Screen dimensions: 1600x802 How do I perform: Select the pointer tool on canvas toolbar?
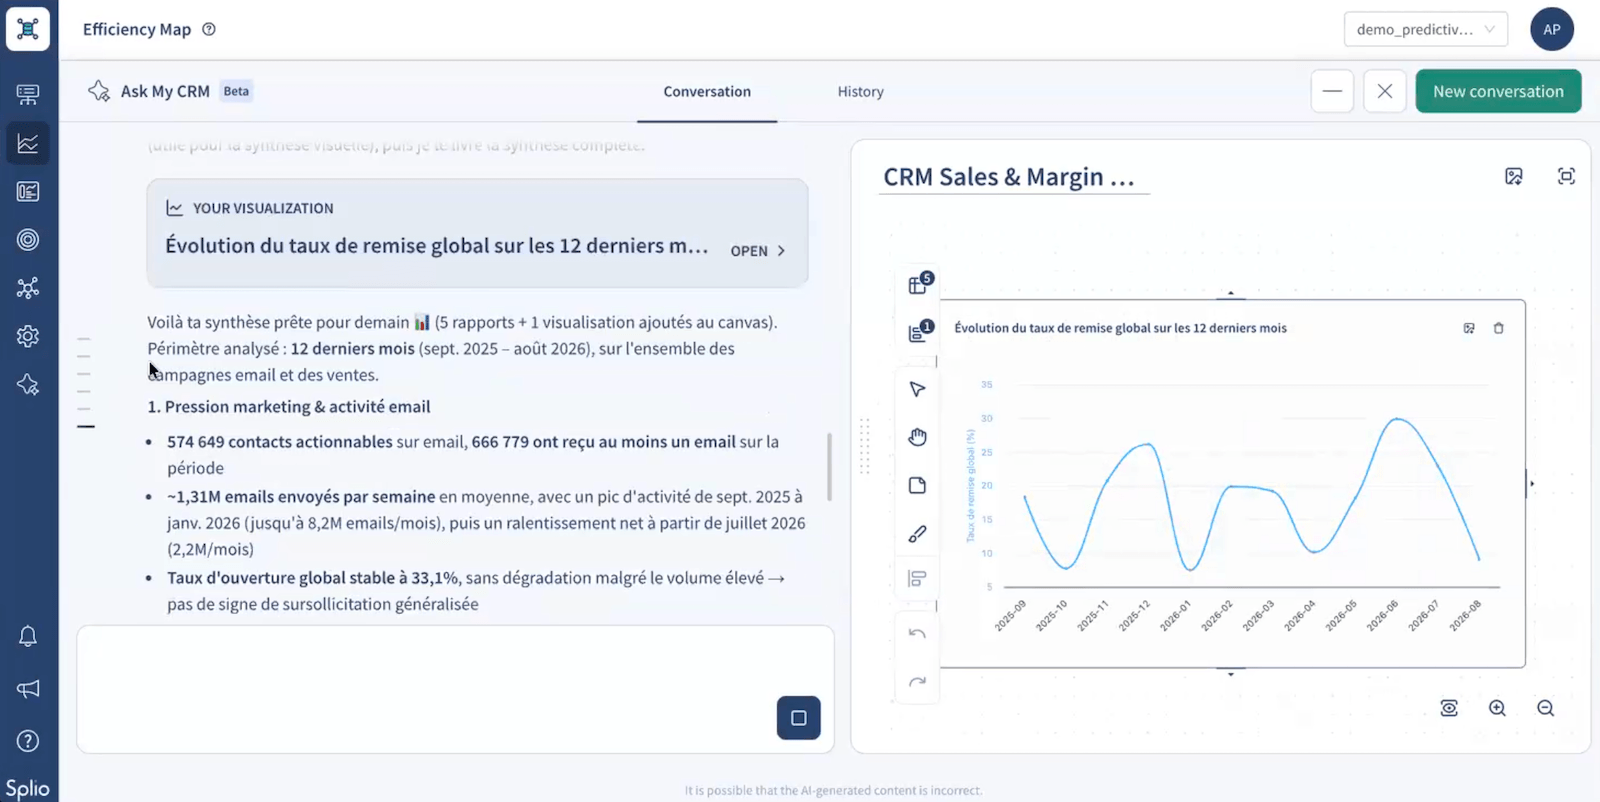[x=917, y=389]
